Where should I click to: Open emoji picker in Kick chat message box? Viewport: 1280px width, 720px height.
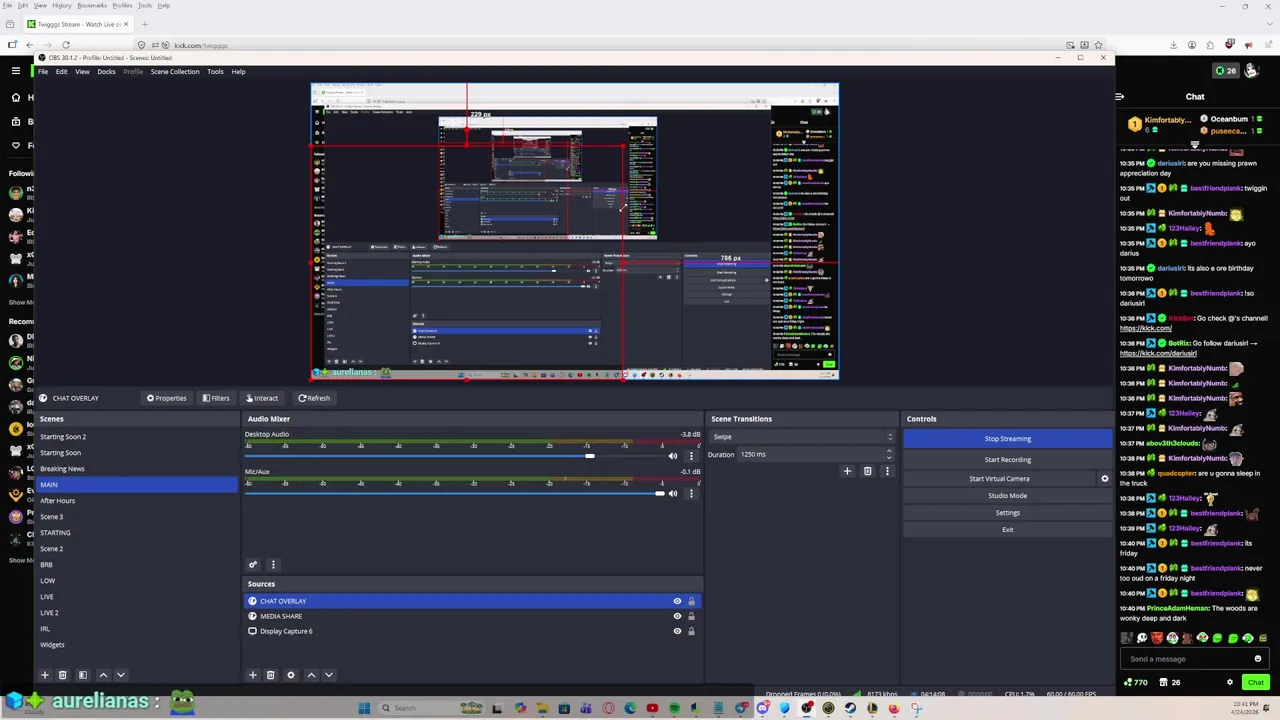click(1258, 659)
